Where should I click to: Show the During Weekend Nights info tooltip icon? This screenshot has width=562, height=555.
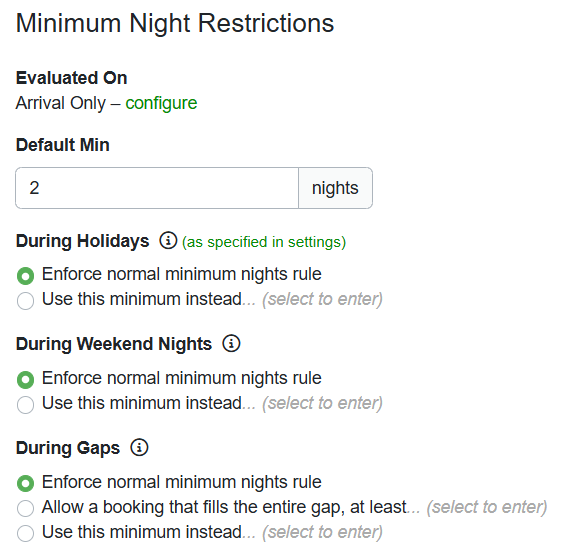pyautogui.click(x=231, y=343)
